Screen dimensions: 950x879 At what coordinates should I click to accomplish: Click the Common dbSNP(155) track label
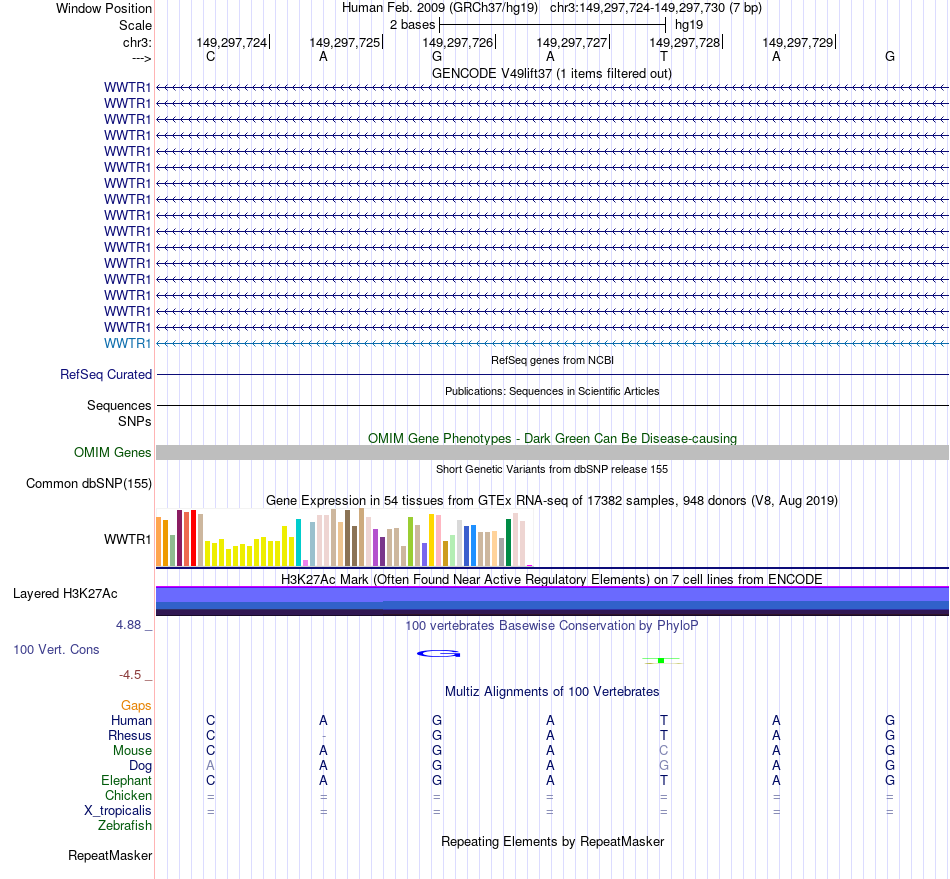[x=88, y=483]
